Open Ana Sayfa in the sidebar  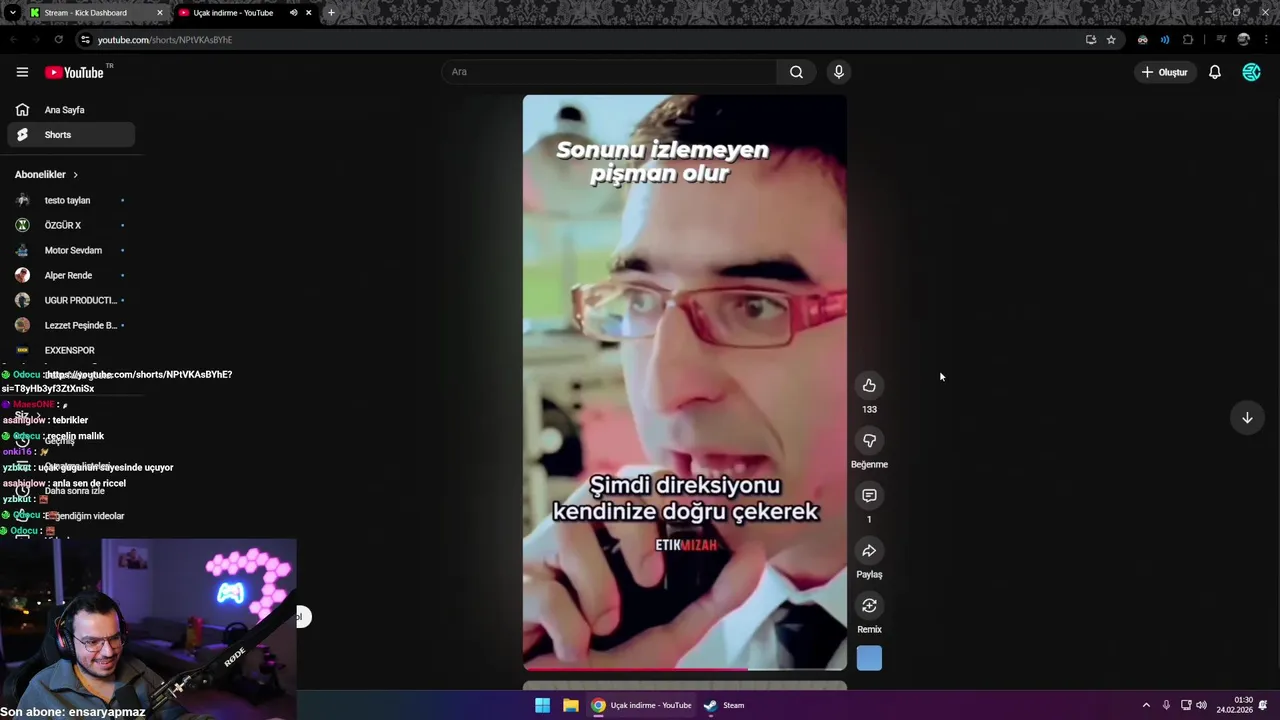(70, 110)
